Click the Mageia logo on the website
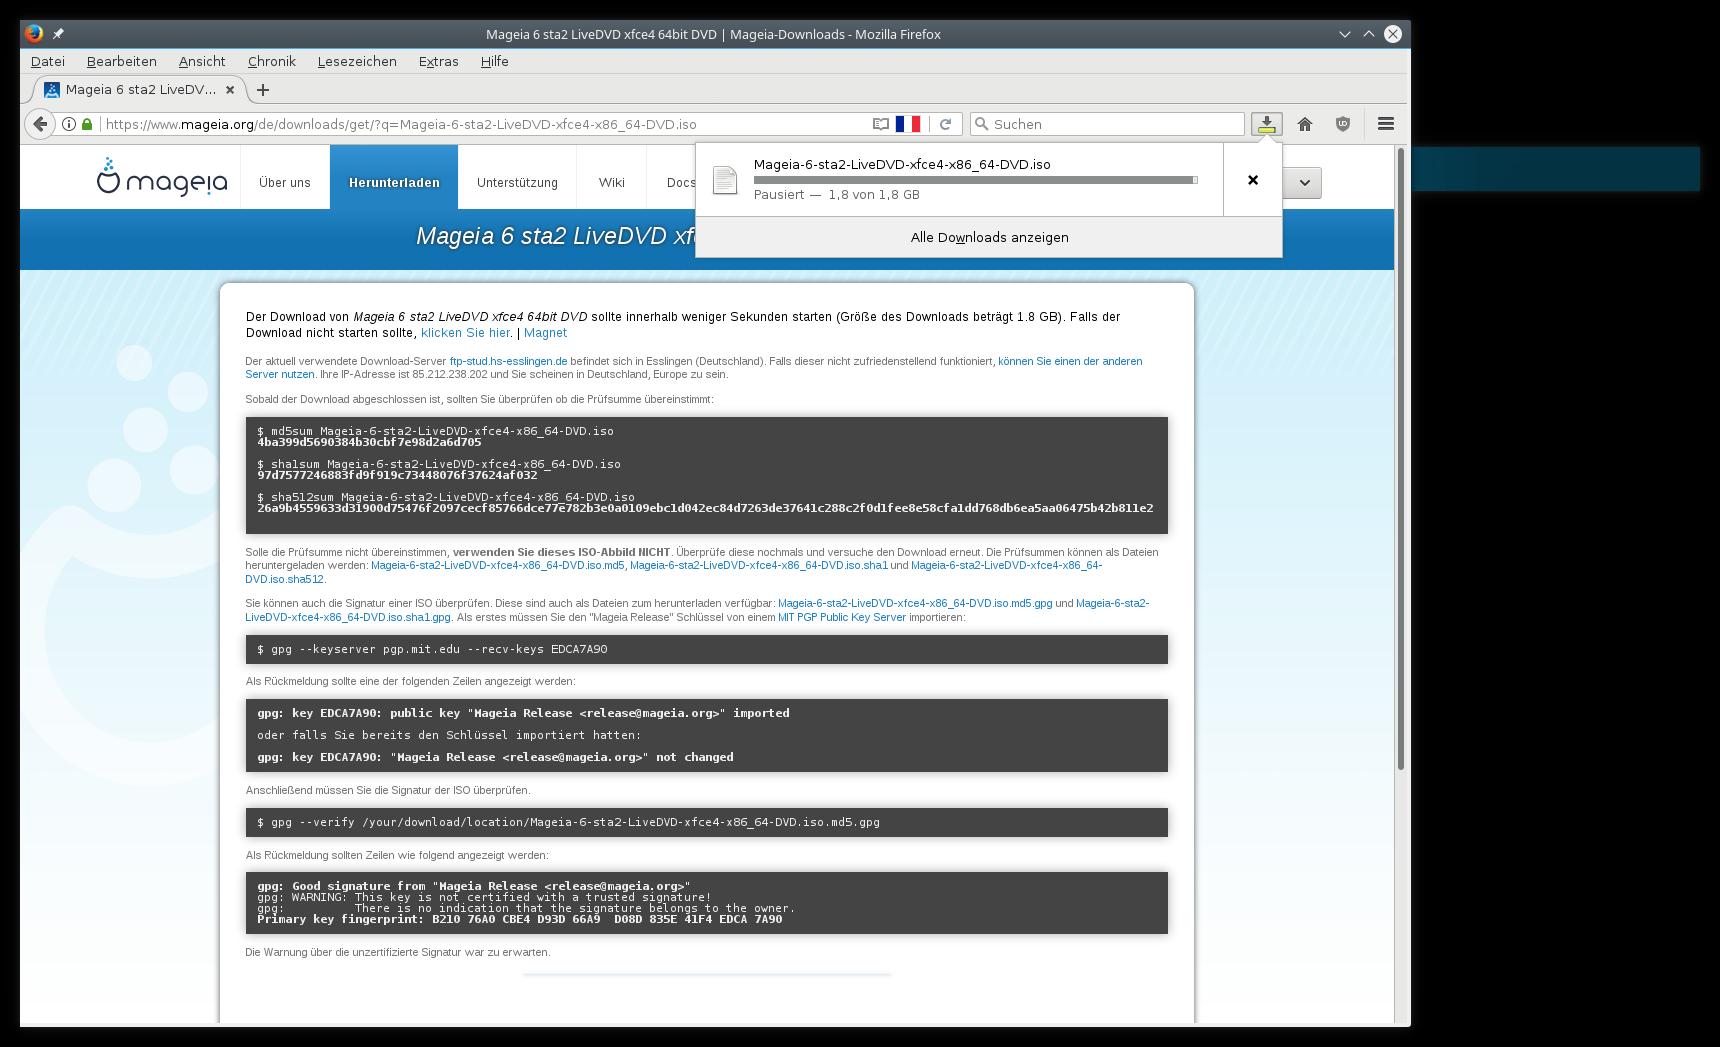Viewport: 1720px width, 1047px height. [x=162, y=178]
